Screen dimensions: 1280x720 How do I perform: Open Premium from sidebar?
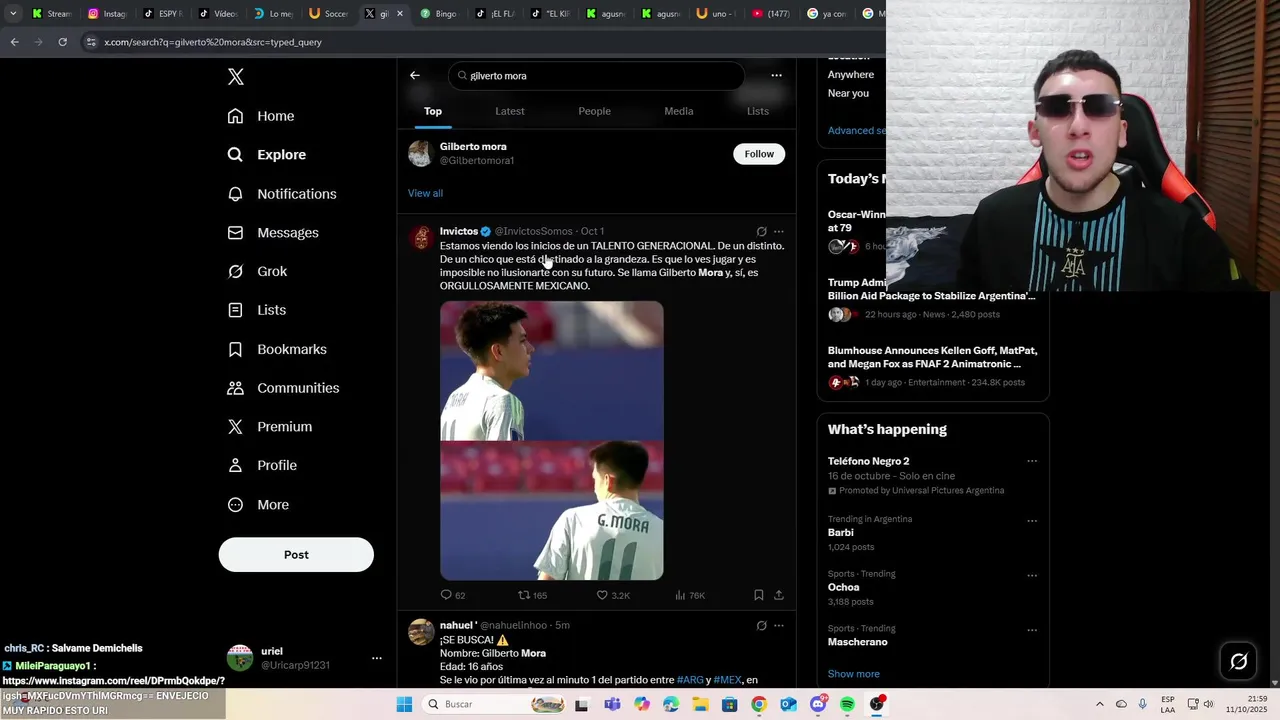tap(270, 427)
